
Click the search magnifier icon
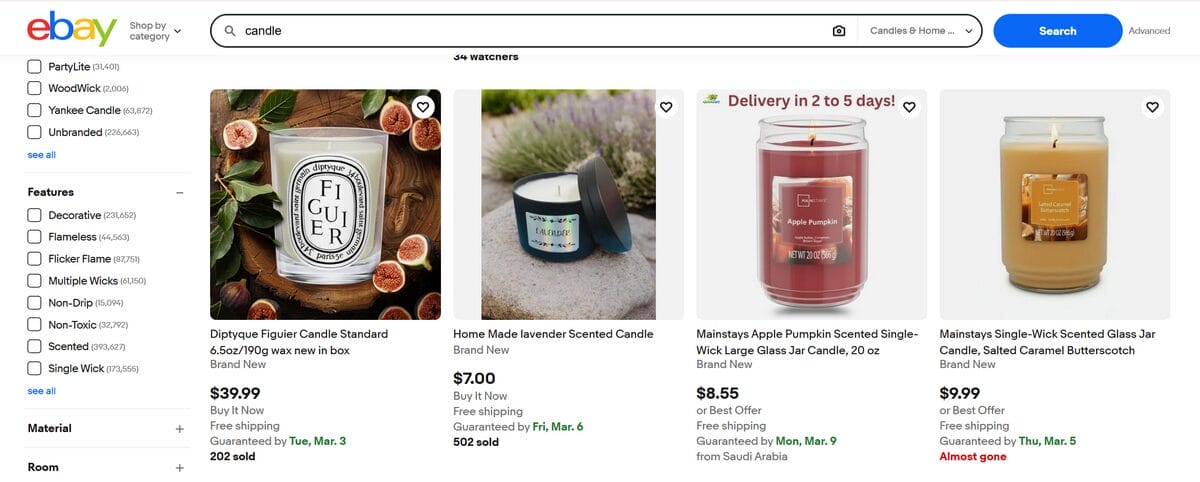pos(230,31)
